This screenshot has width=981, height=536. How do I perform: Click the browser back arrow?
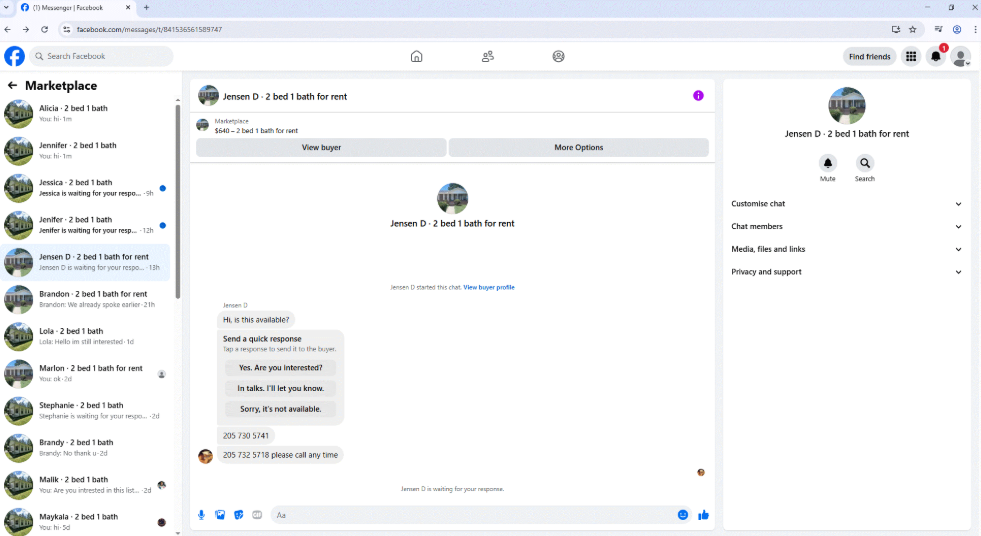[8, 29]
